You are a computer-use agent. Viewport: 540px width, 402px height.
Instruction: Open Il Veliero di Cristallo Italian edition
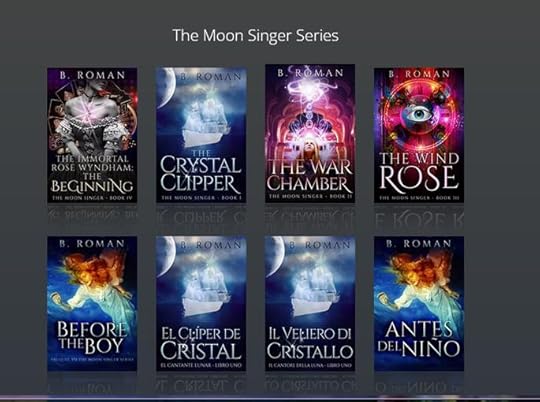point(310,303)
